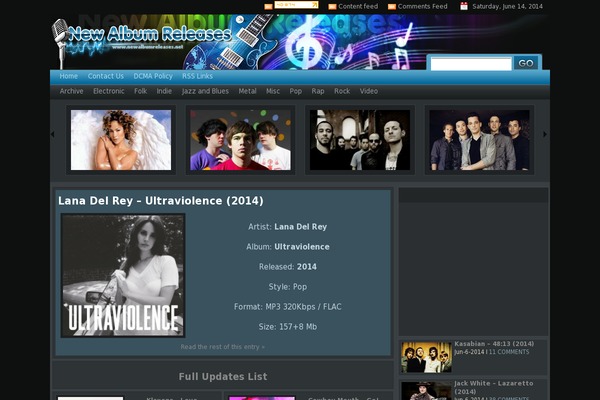
Task: Open the five men in shirts carousel thumbnail
Action: (x=479, y=140)
